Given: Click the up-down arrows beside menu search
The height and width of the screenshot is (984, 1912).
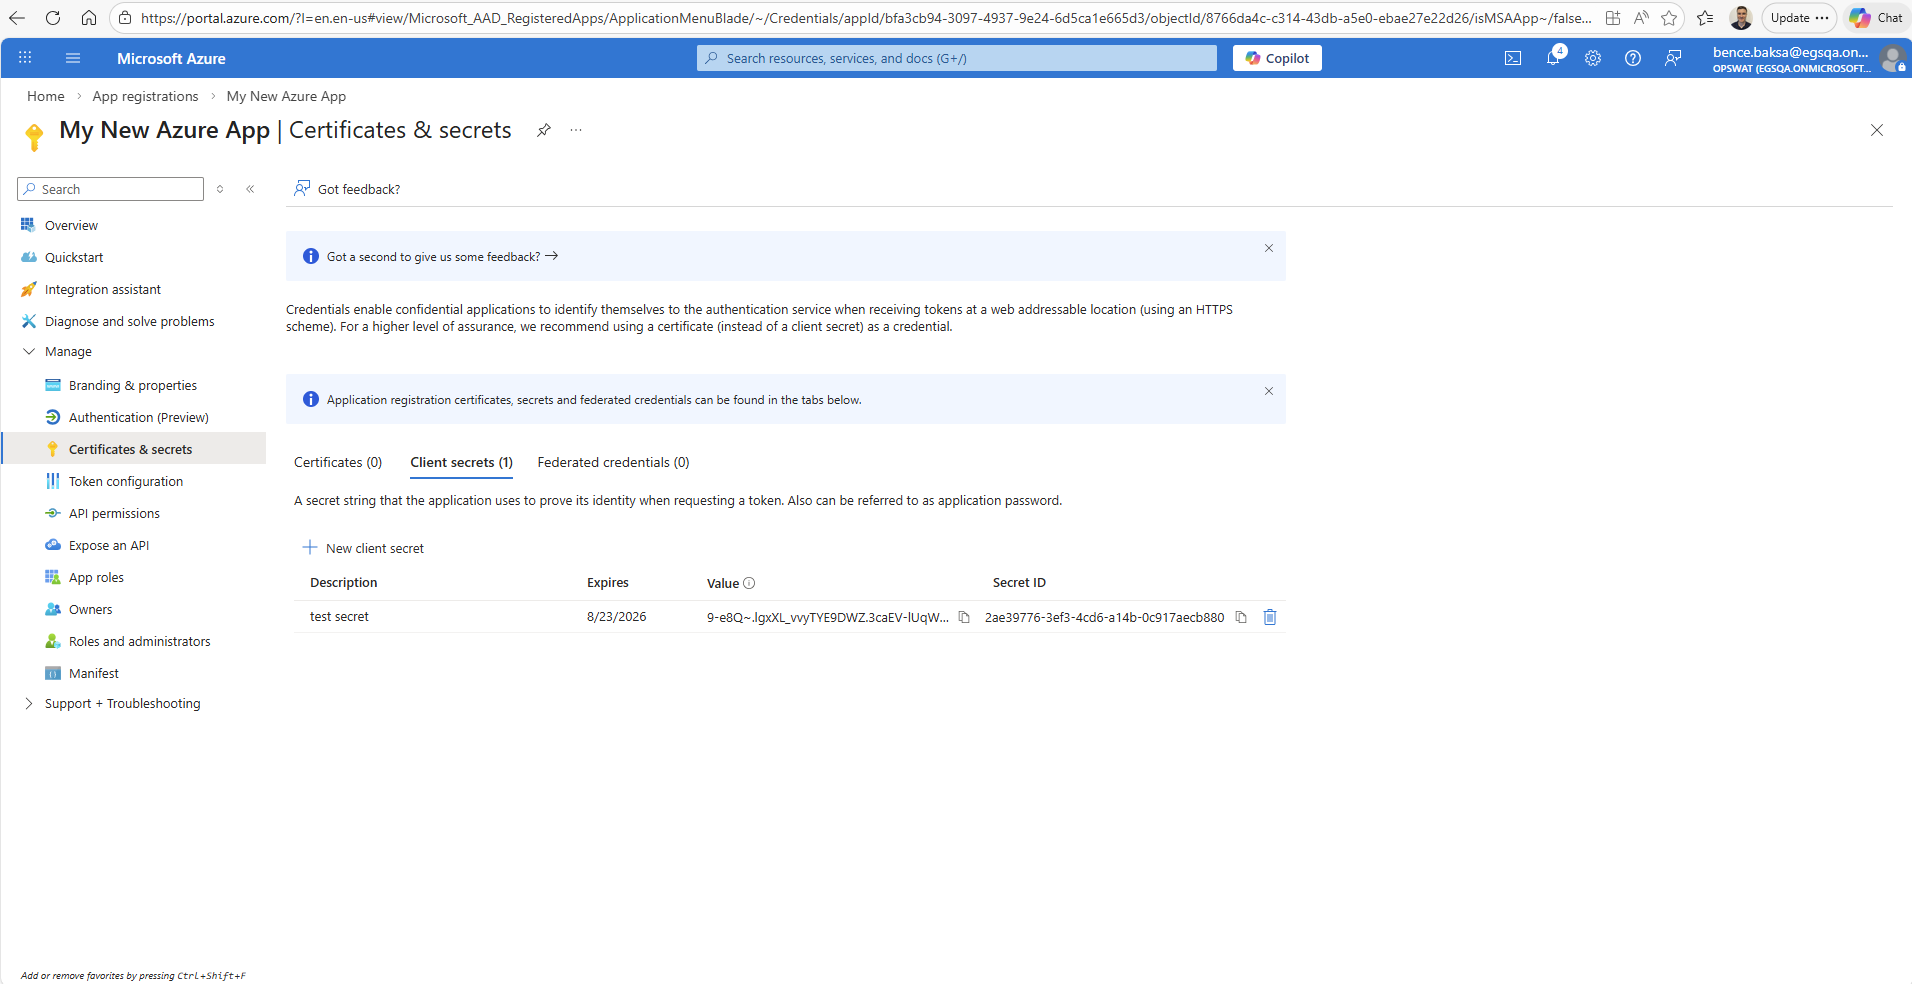Looking at the screenshot, I should 220,189.
